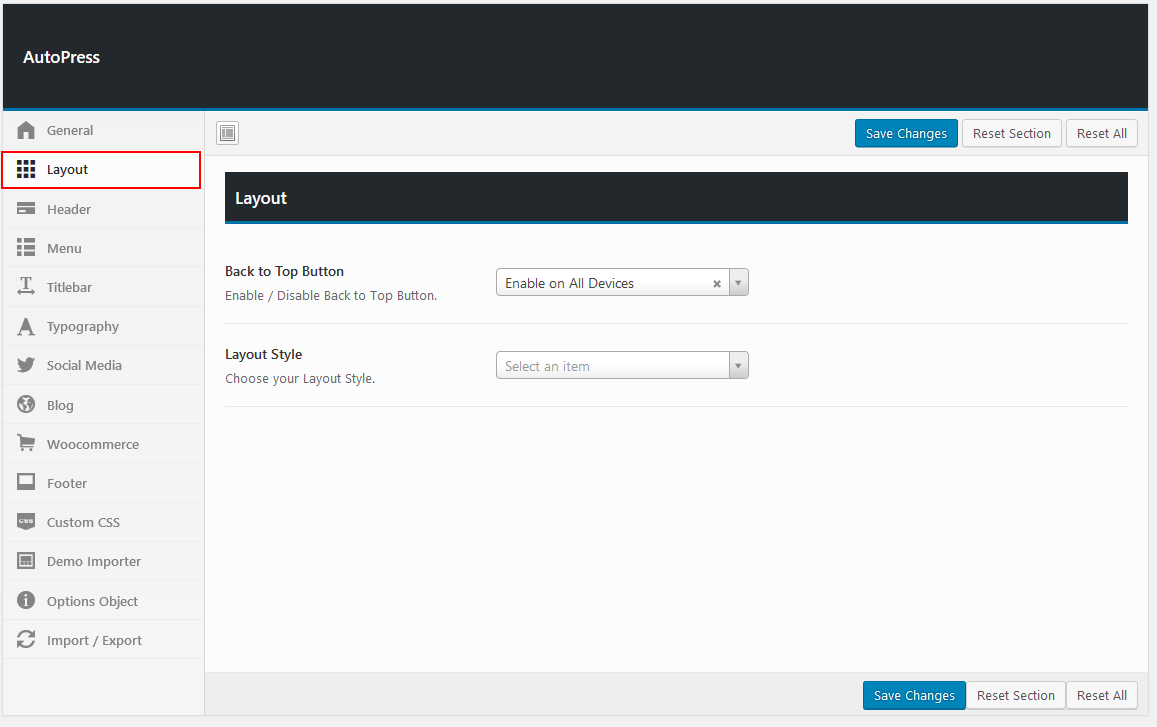
Task: Click the Layout grid icon
Action: [x=26, y=169]
